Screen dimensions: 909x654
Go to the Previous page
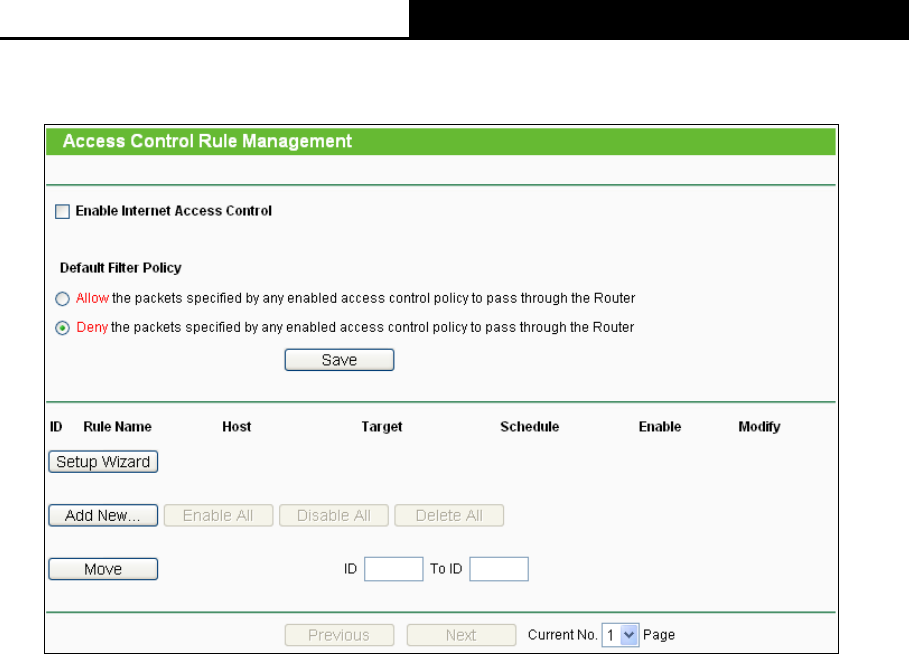[339, 635]
